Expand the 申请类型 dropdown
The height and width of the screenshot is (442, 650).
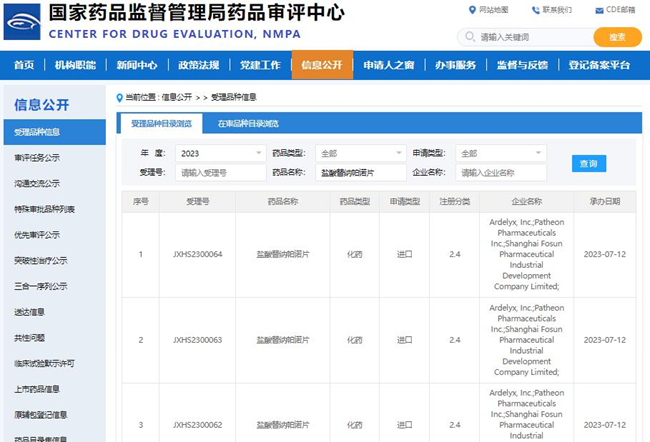coord(500,153)
